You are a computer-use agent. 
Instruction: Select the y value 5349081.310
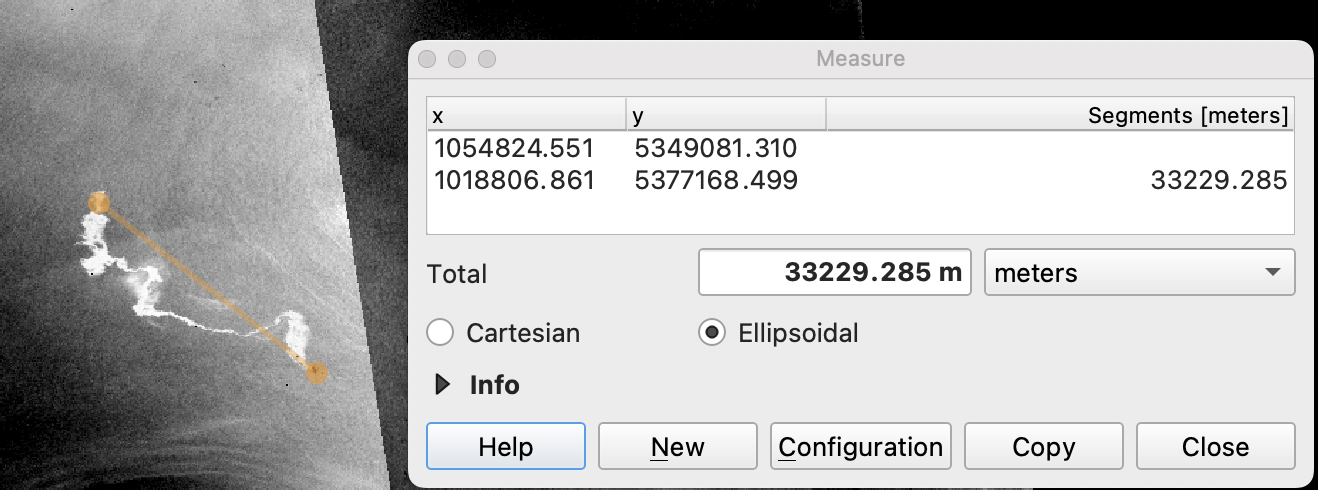pyautogui.click(x=715, y=150)
